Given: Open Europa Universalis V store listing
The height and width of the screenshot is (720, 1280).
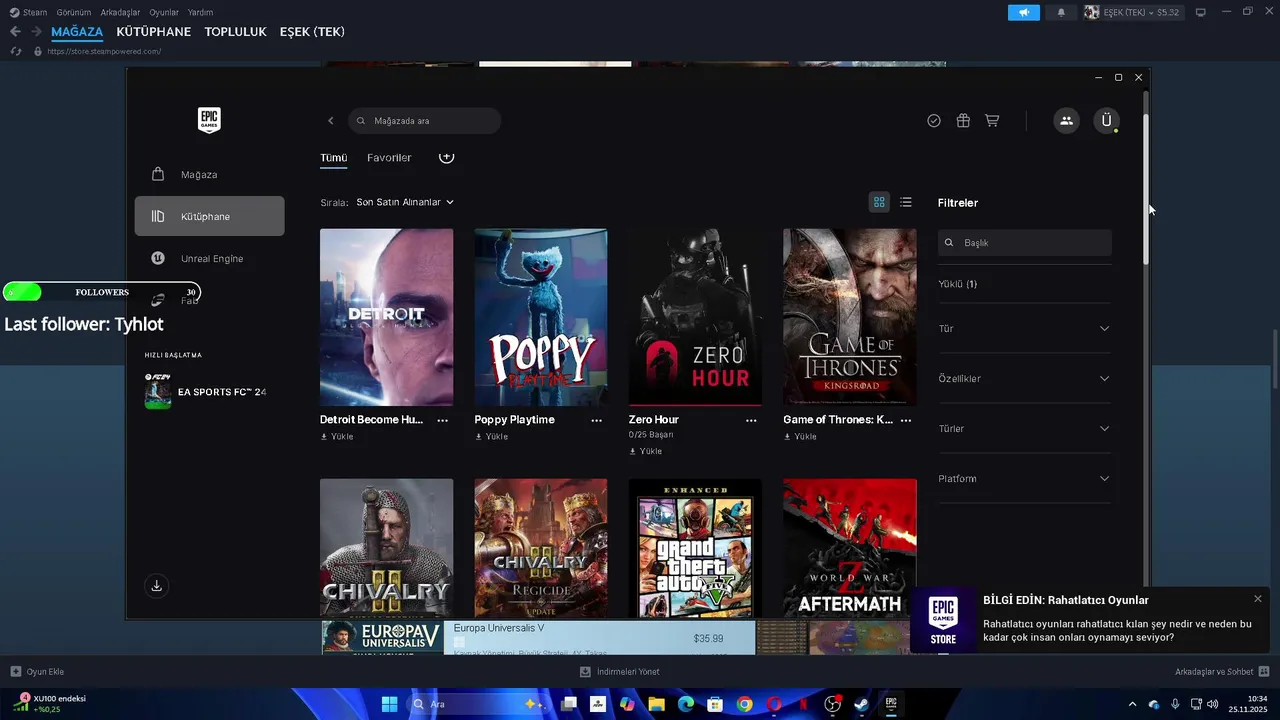Looking at the screenshot, I should point(539,637).
